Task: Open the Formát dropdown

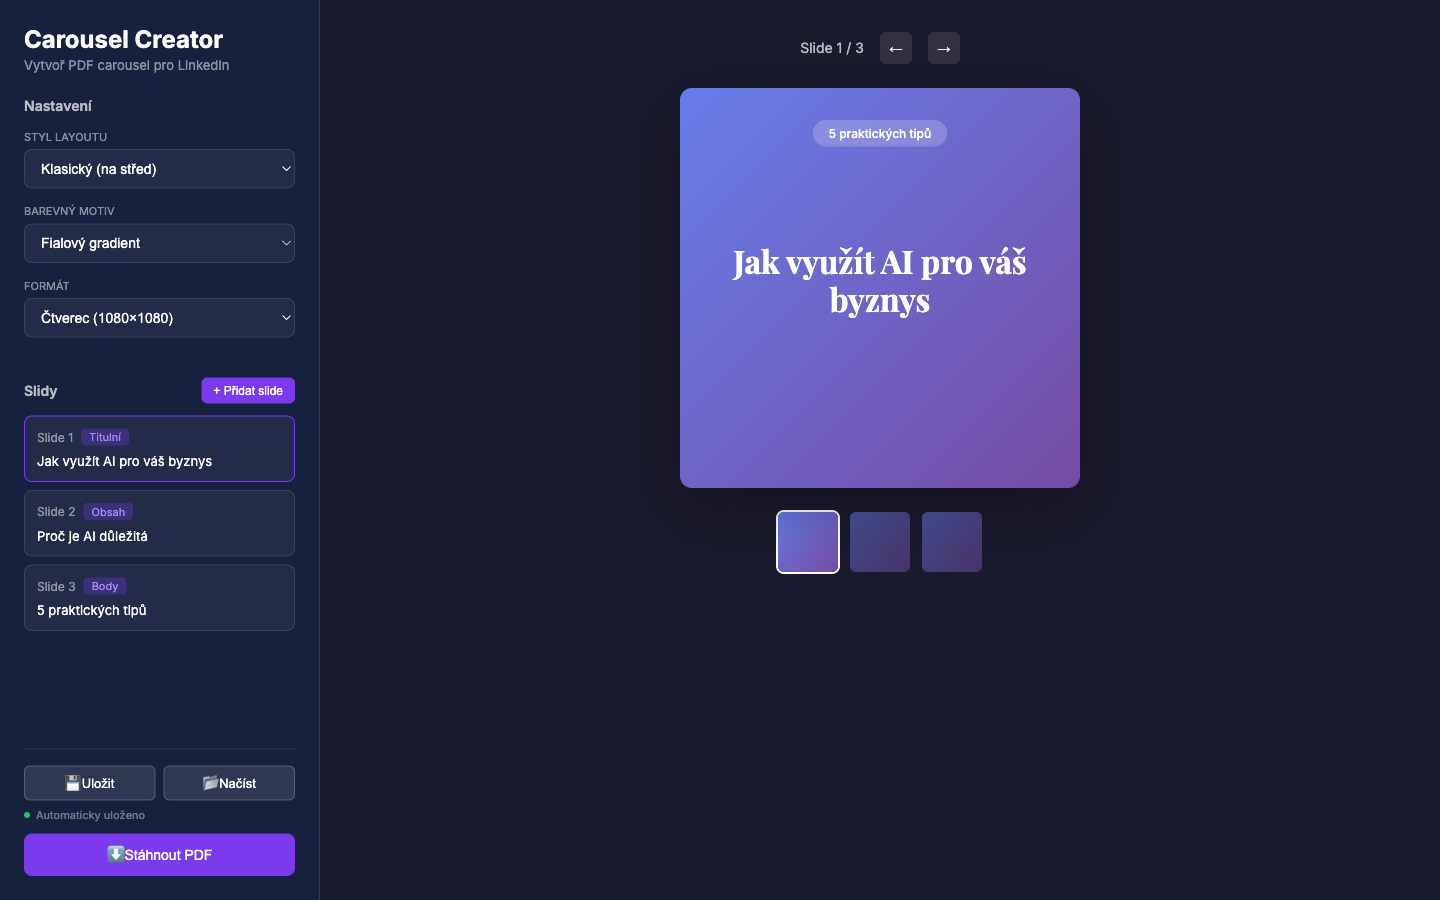Action: (x=159, y=317)
